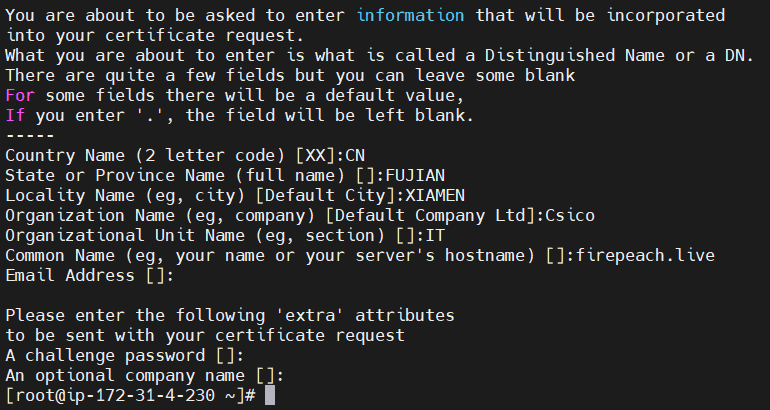Click the country code value CN
The height and width of the screenshot is (410, 770).
355,156
